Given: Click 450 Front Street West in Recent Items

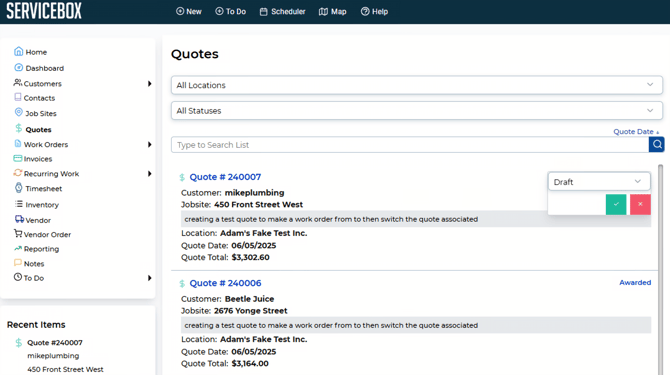Looking at the screenshot, I should click(x=65, y=369).
